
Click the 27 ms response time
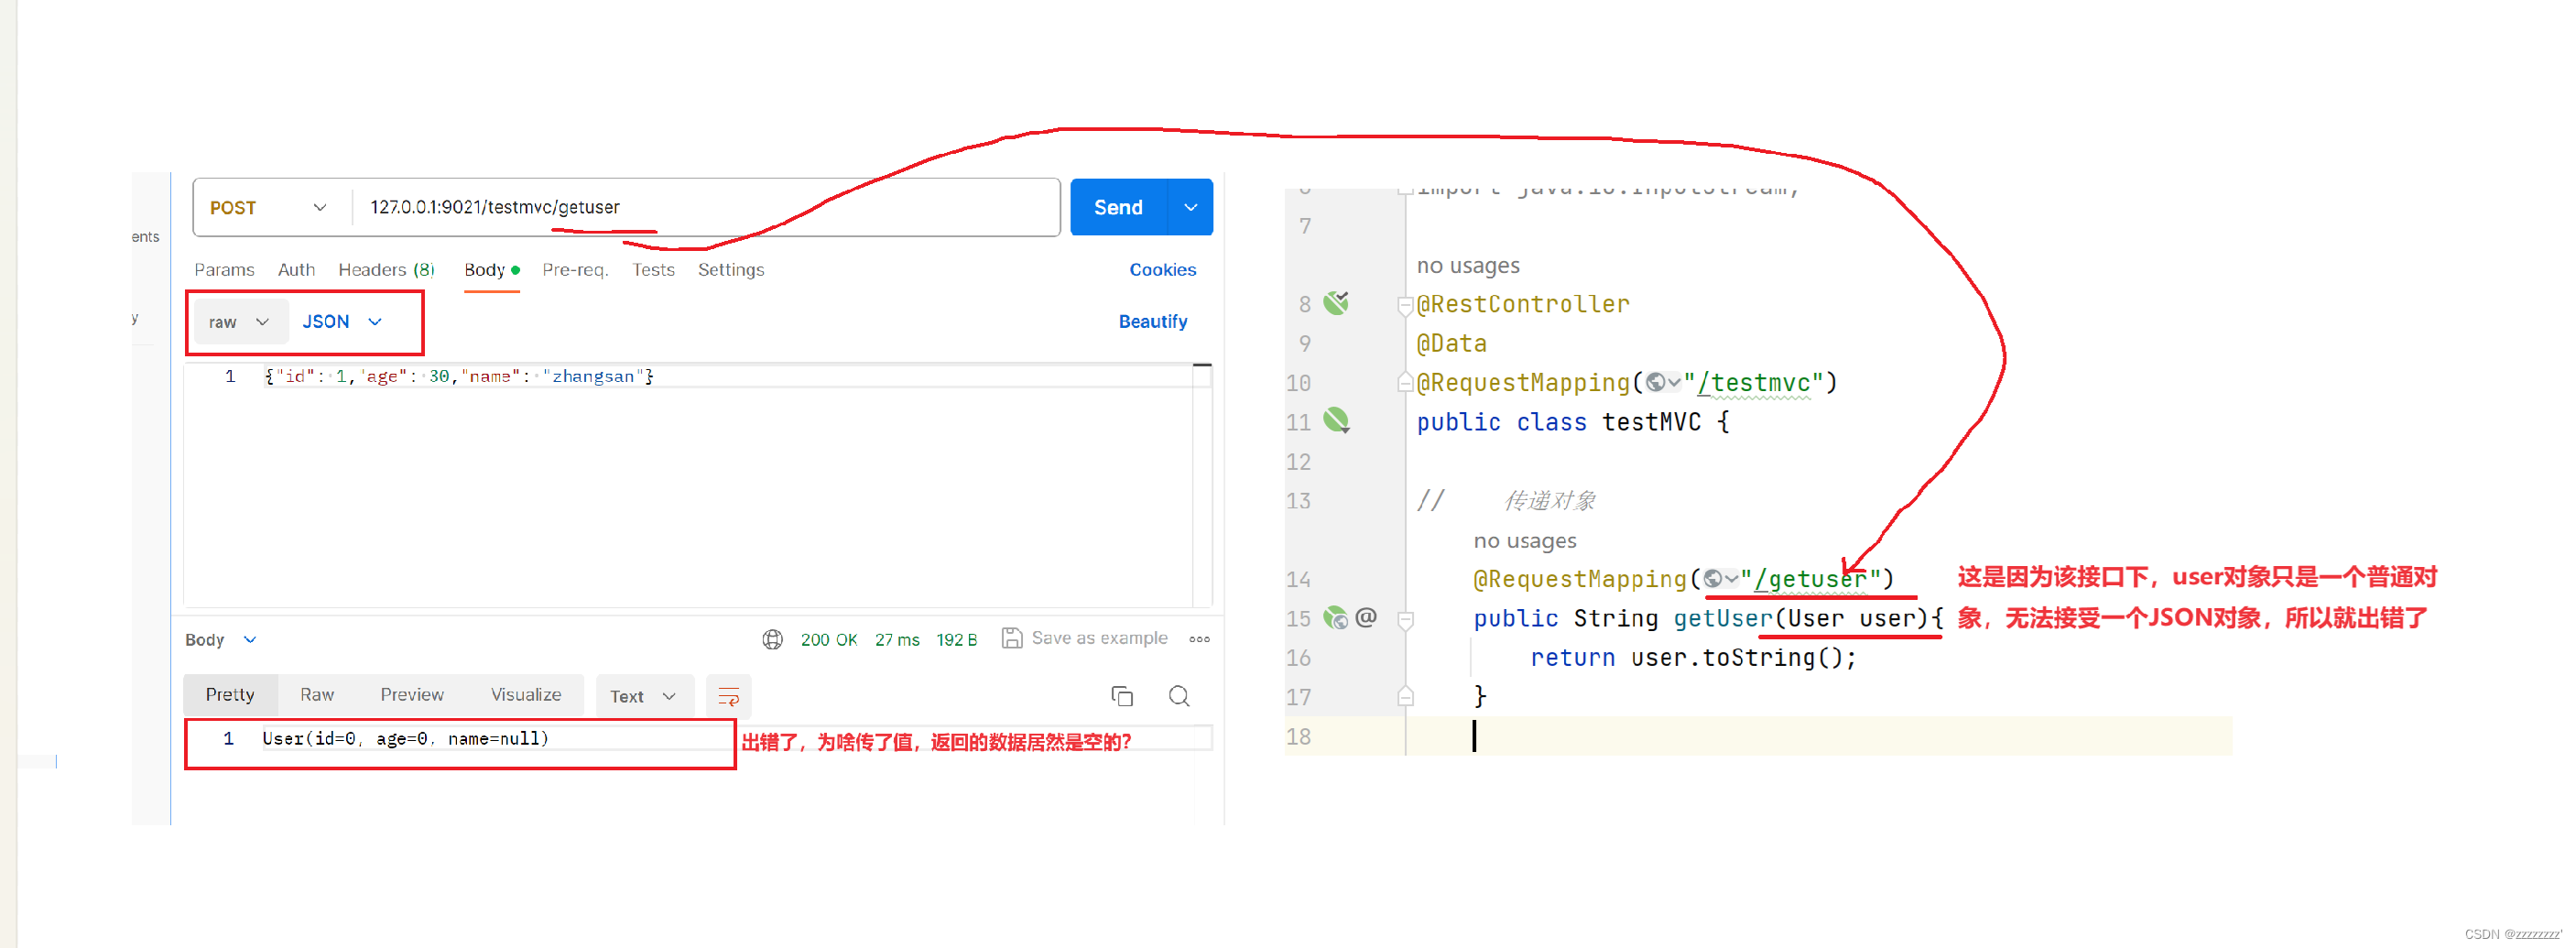[897, 640]
